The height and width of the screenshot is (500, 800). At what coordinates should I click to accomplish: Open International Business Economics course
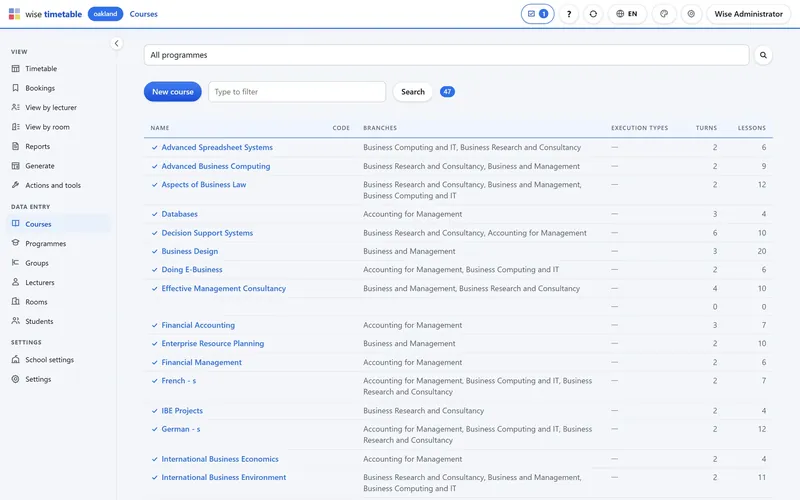pos(220,459)
